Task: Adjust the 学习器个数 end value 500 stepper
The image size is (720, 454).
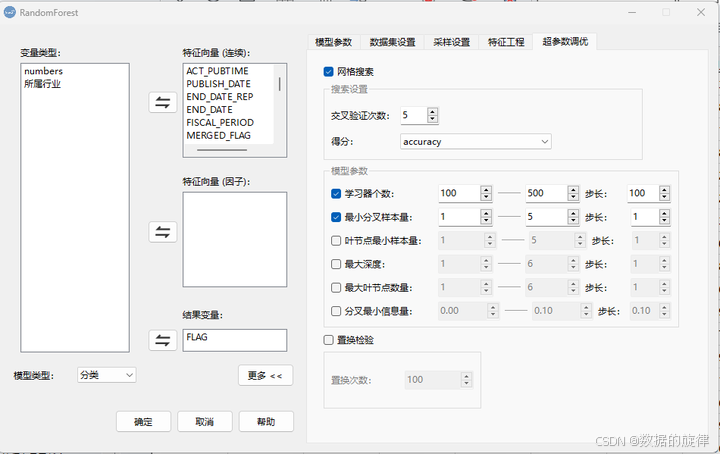Action: click(x=573, y=193)
